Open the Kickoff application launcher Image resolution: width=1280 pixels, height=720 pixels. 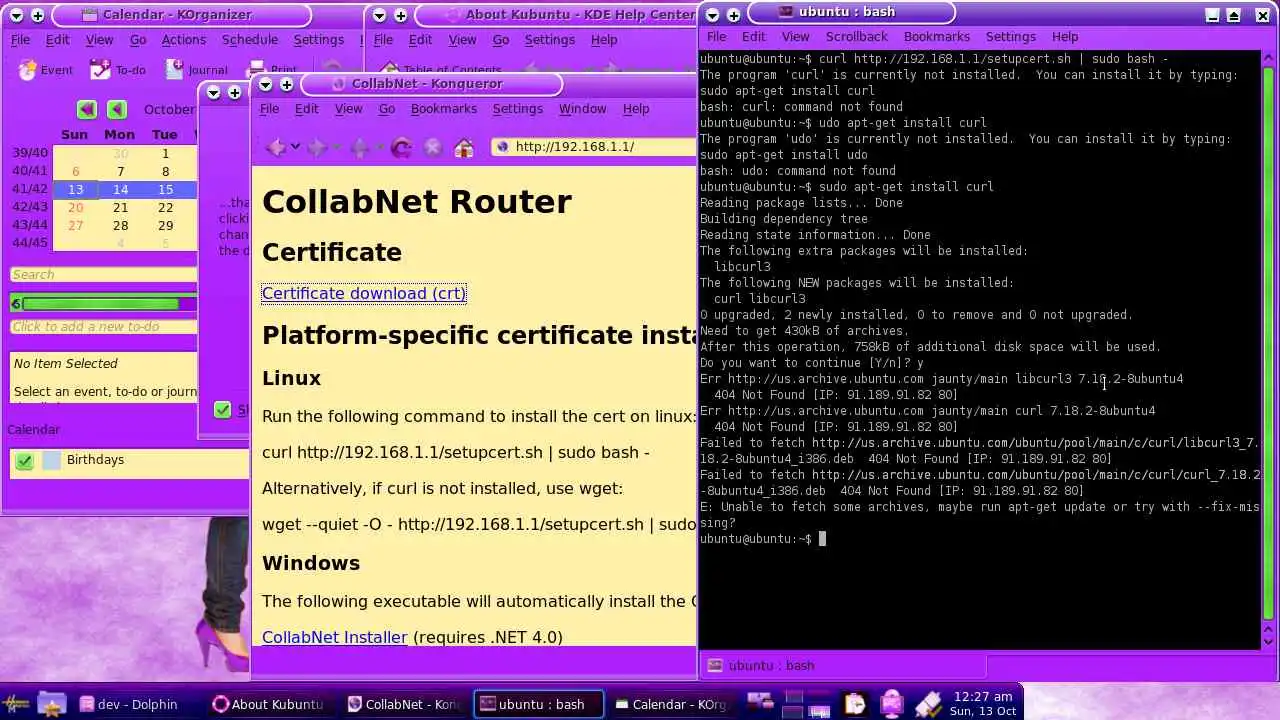click(15, 704)
